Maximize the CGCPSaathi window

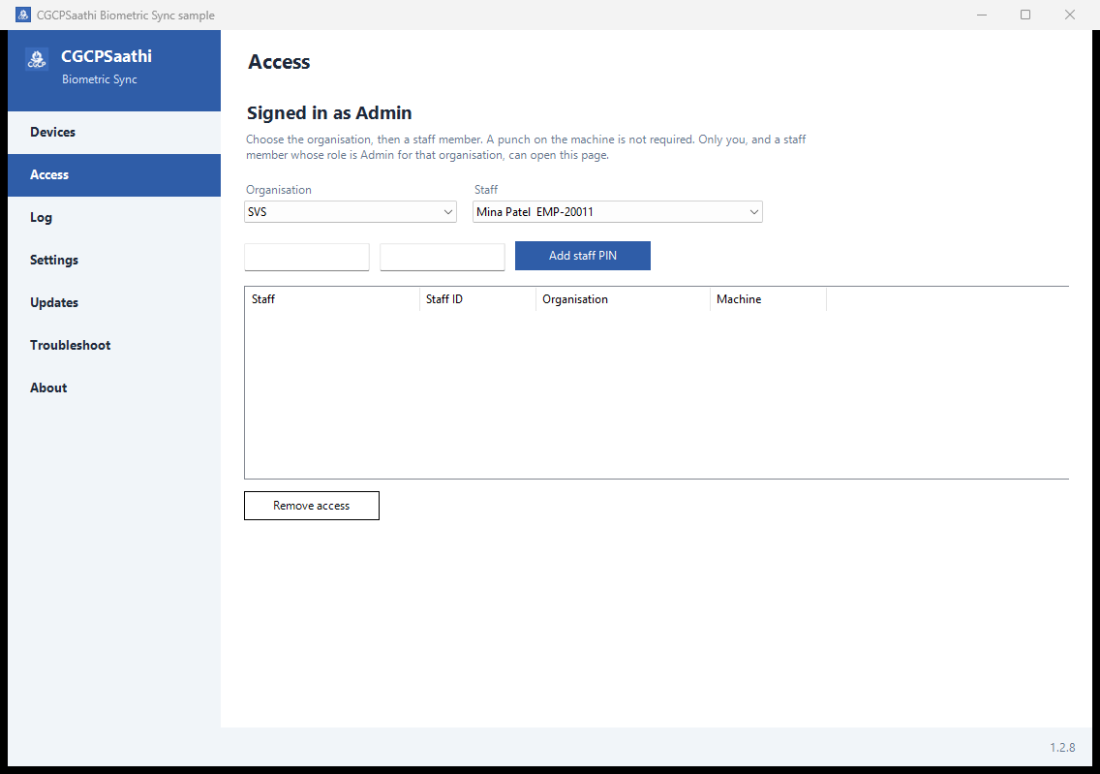[x=1025, y=15]
